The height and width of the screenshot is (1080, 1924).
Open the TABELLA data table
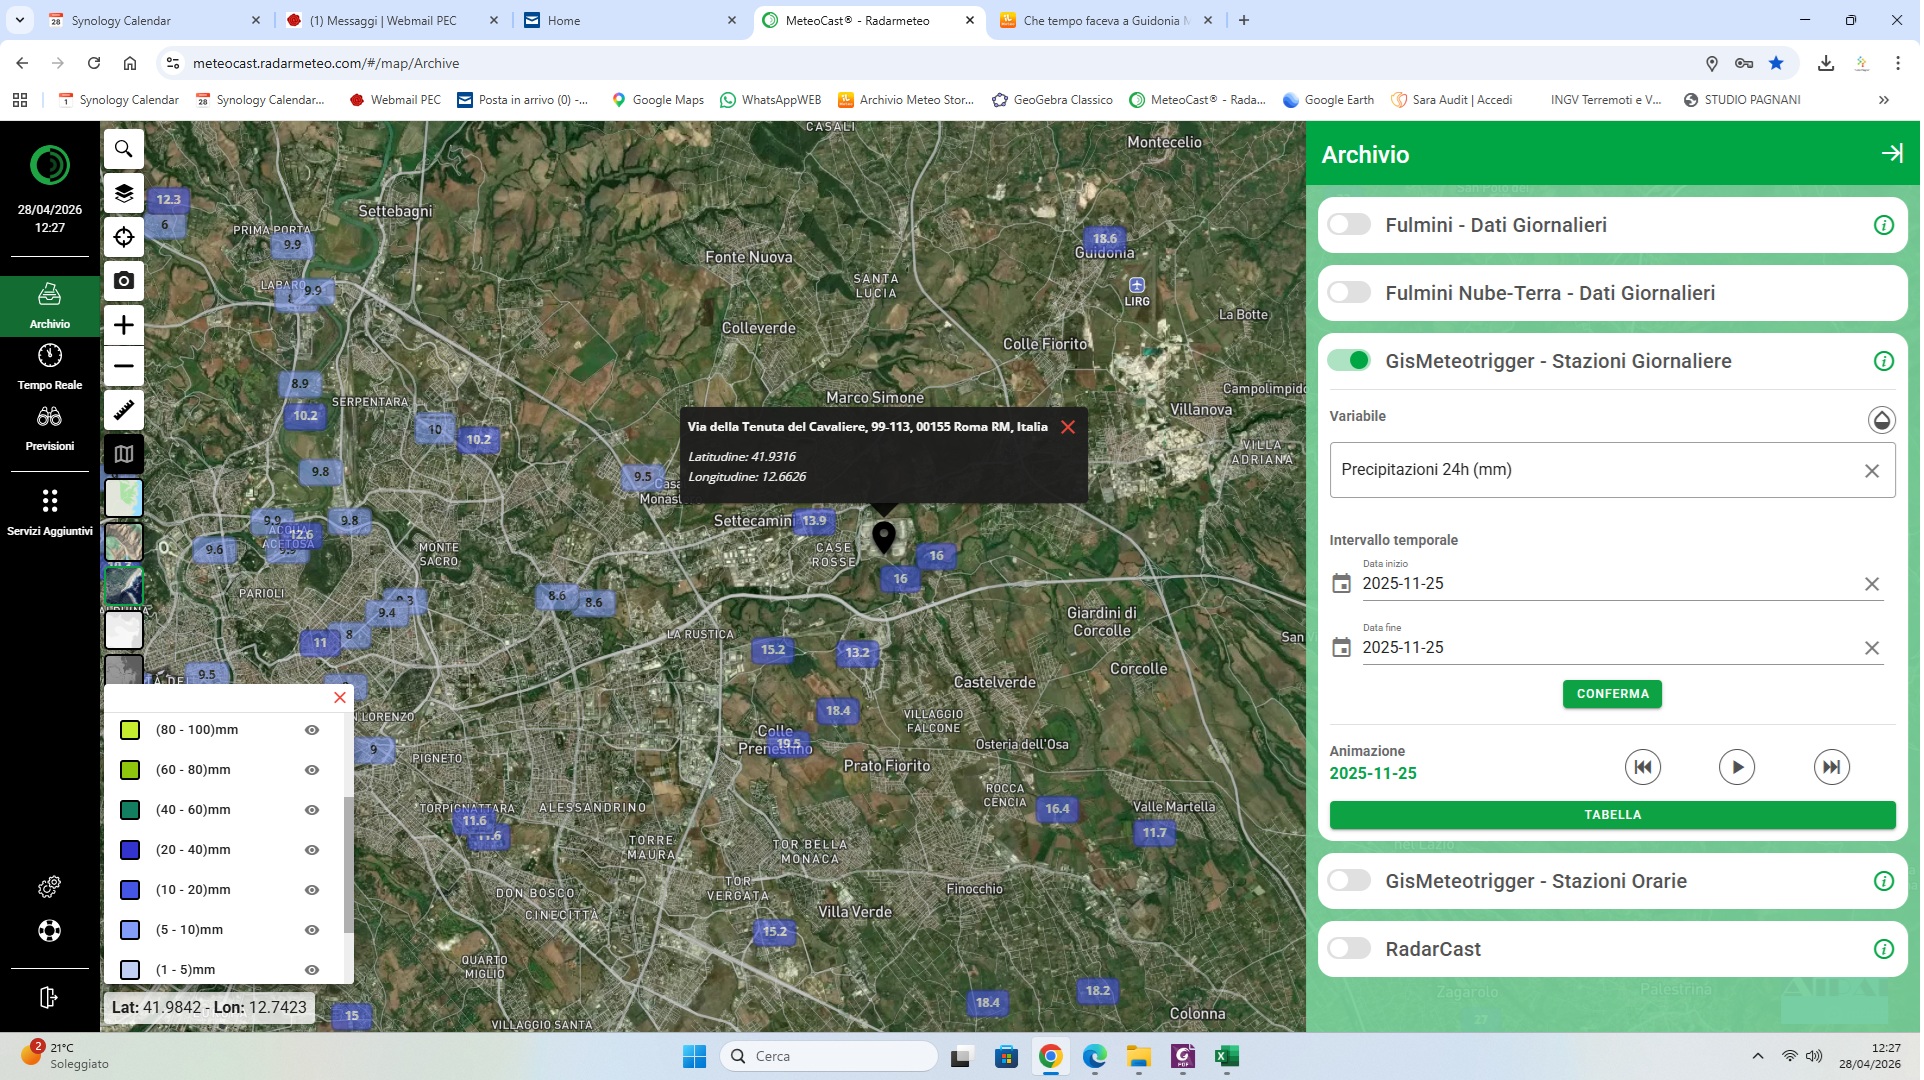coord(1612,815)
